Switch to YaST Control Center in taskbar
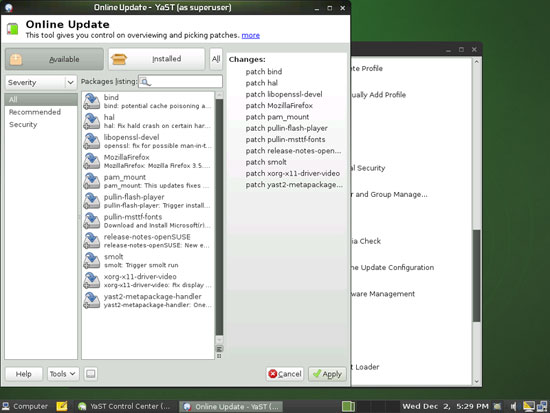550x413 pixels. (125, 406)
